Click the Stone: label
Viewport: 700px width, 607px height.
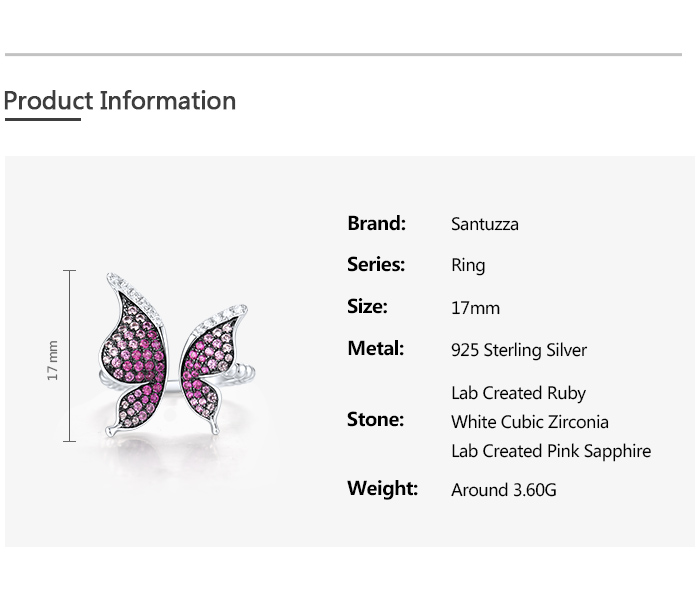click(x=376, y=419)
